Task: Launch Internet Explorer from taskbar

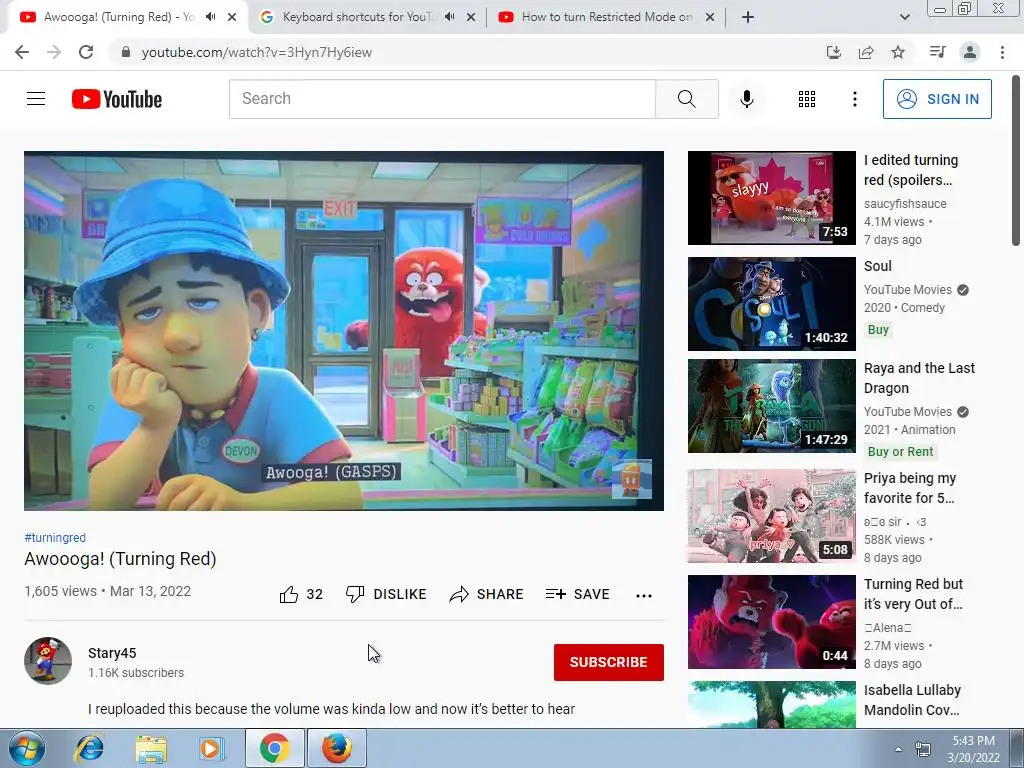Action: coord(89,748)
